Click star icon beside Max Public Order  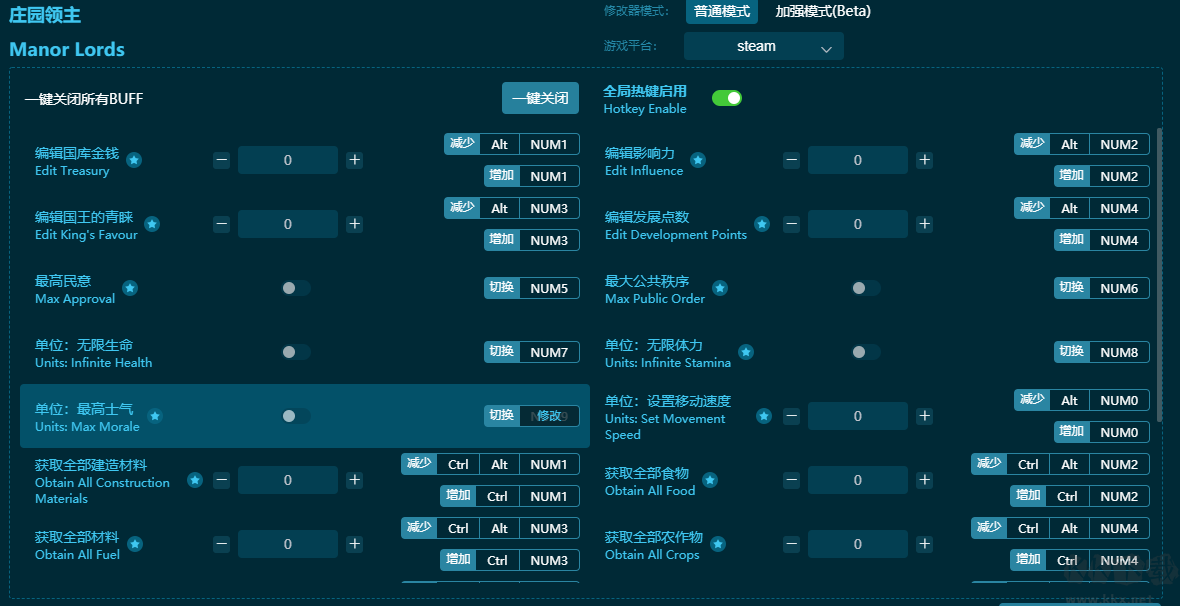[719, 288]
